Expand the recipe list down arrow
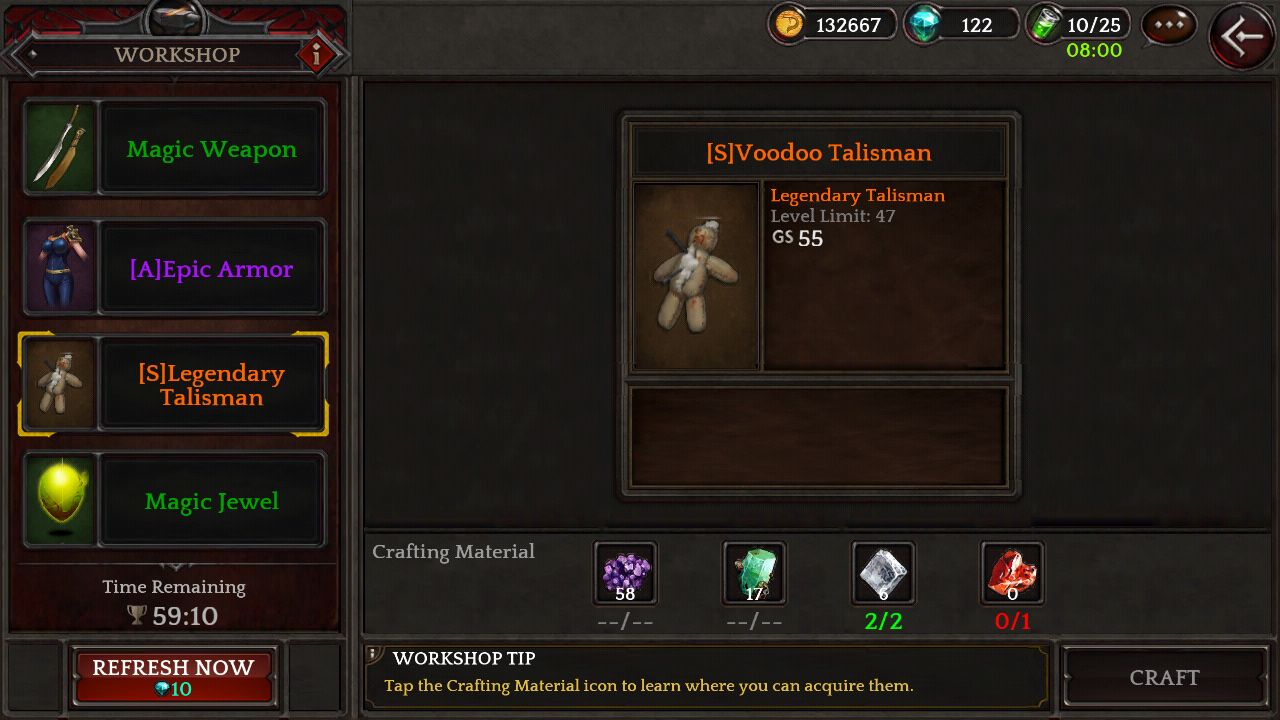Image resolution: width=1280 pixels, height=720 pixels. [177, 567]
